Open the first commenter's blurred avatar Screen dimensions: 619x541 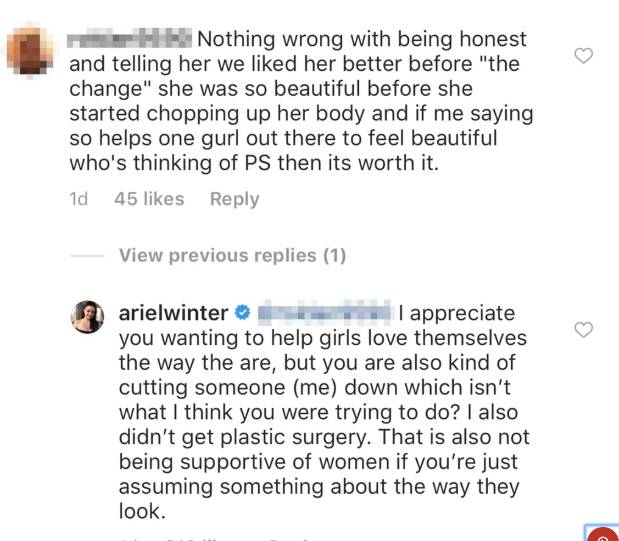[x=32, y=46]
